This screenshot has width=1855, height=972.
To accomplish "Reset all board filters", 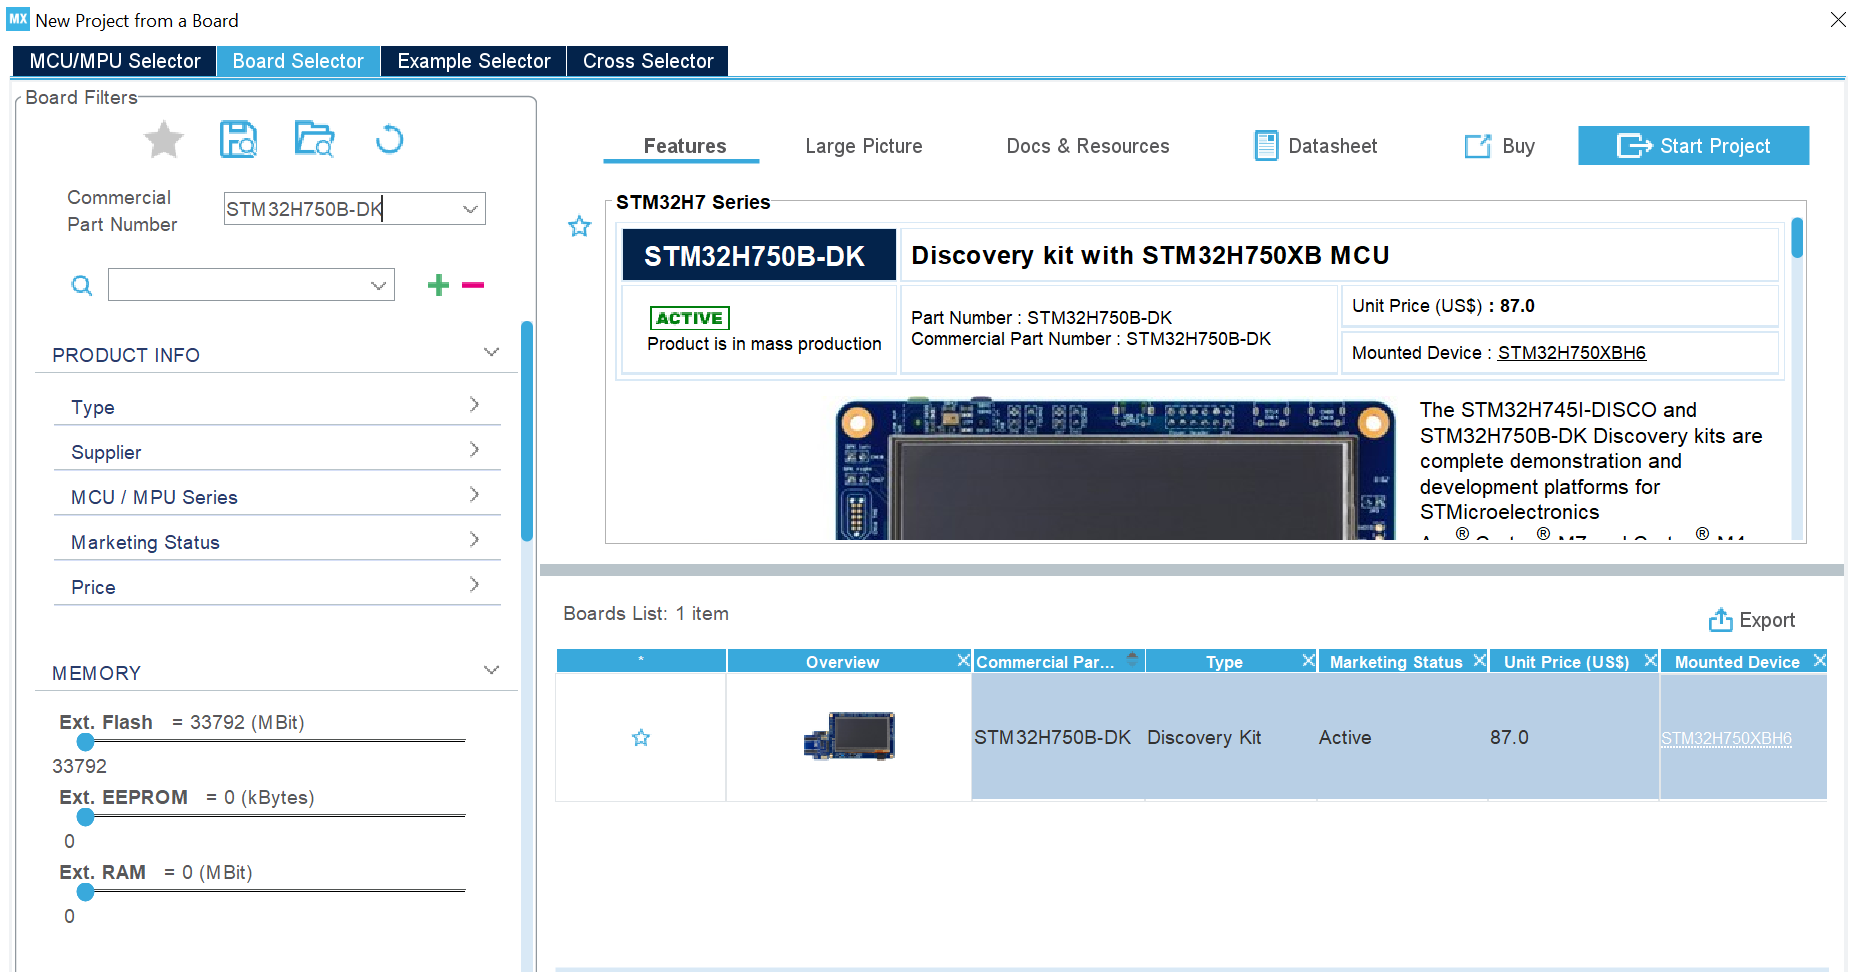I will pyautogui.click(x=389, y=140).
